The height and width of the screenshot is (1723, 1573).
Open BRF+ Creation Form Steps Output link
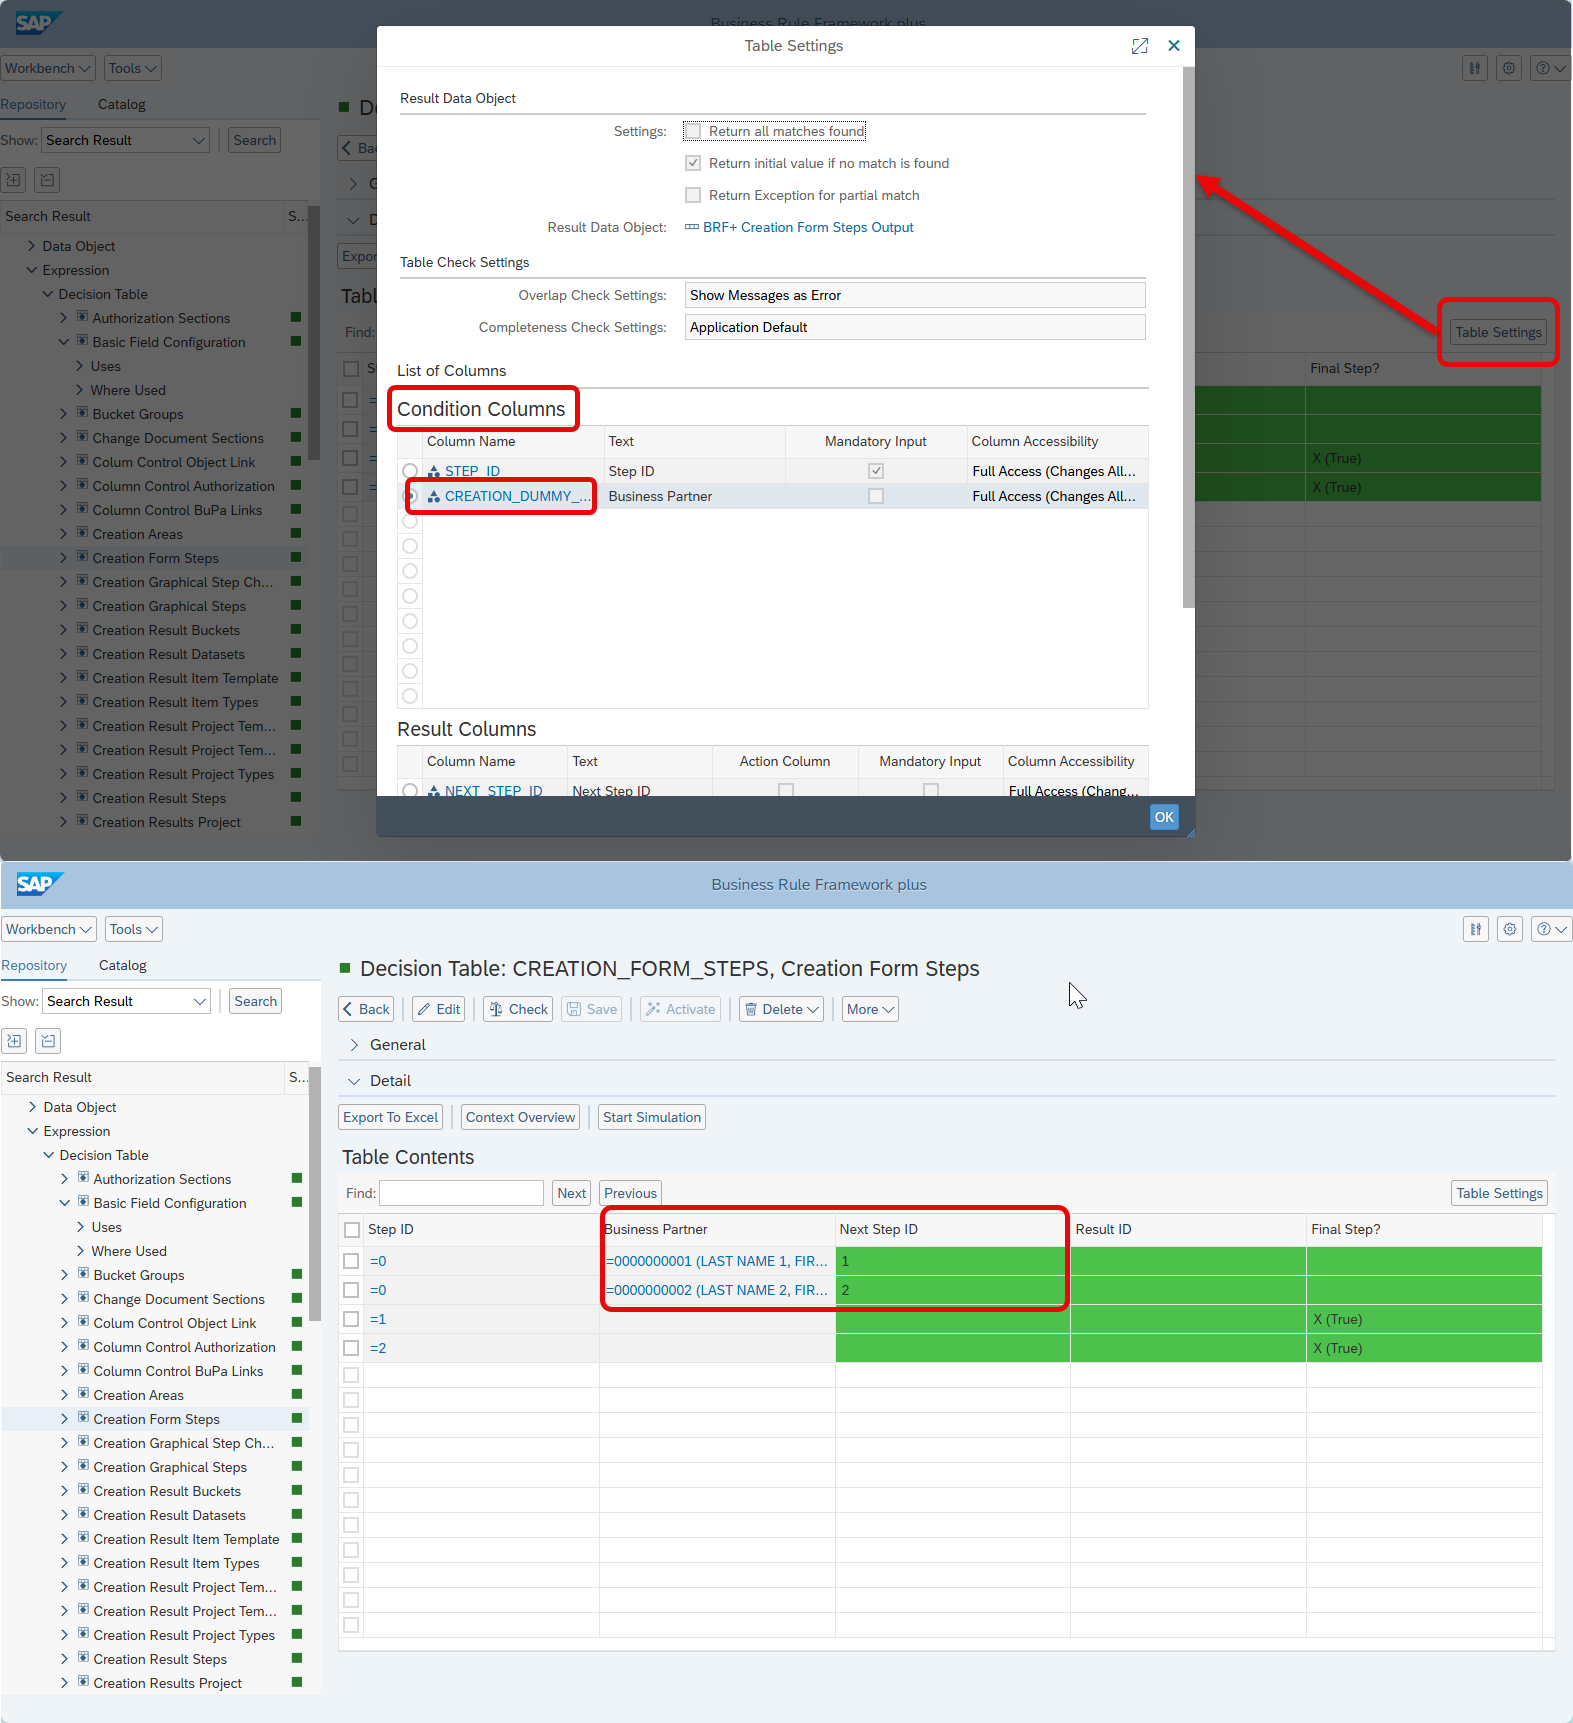pos(807,227)
